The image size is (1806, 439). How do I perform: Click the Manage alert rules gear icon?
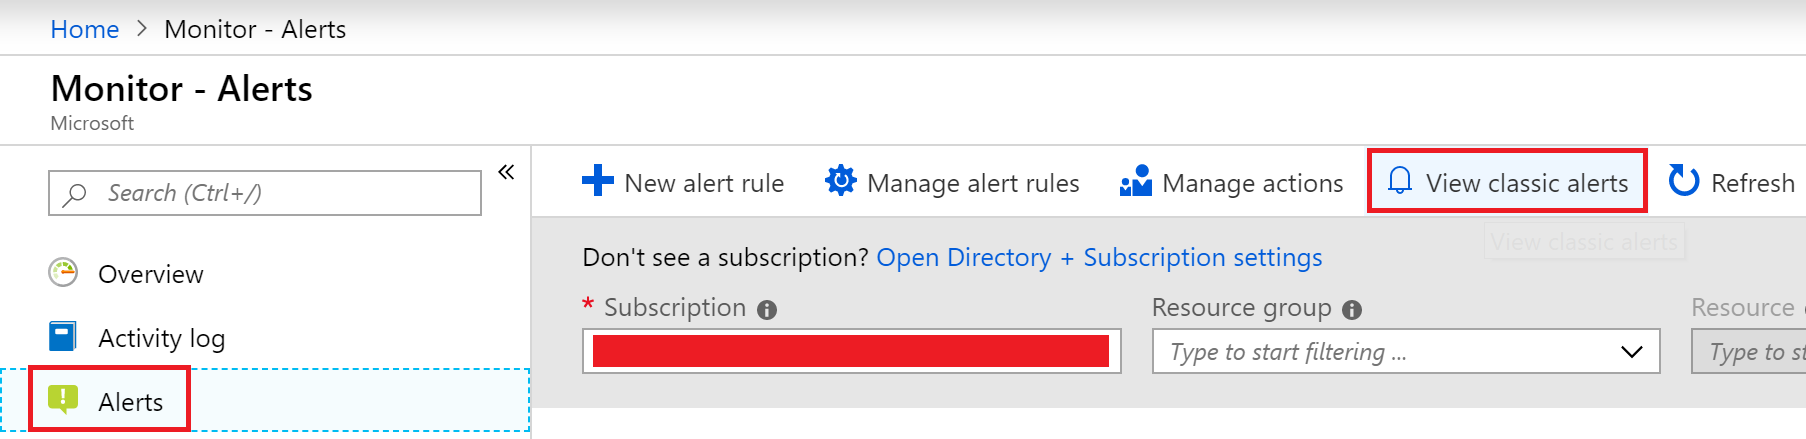pos(840,181)
